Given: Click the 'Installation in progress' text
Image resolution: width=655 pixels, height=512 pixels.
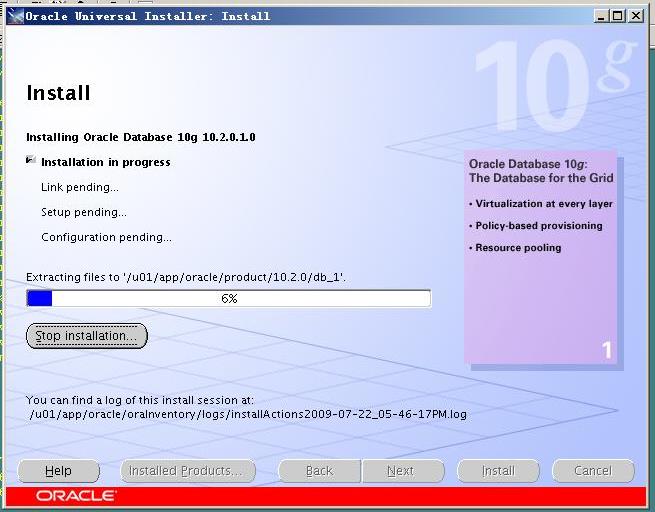Looking at the screenshot, I should click(x=106, y=162).
